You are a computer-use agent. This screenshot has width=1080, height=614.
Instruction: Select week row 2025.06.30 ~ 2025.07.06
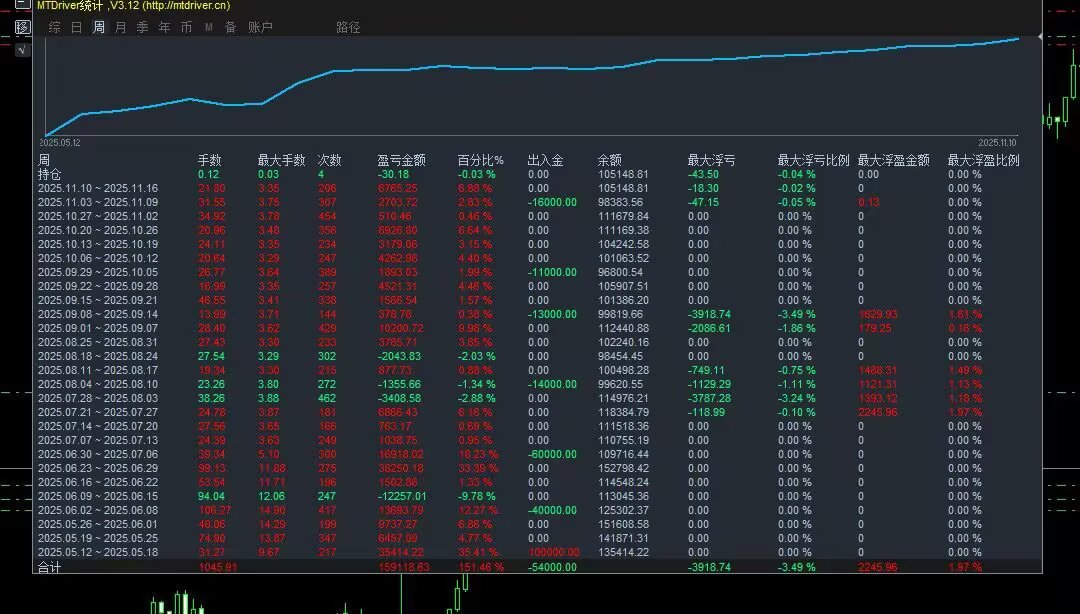pos(98,454)
